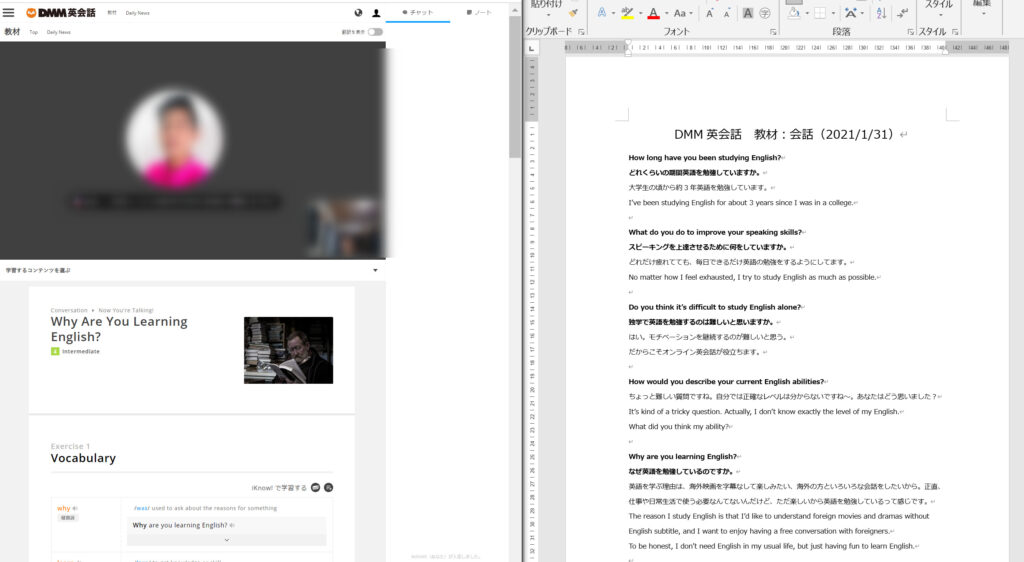Open highlight color dropdown arrow

pyautogui.click(x=640, y=14)
